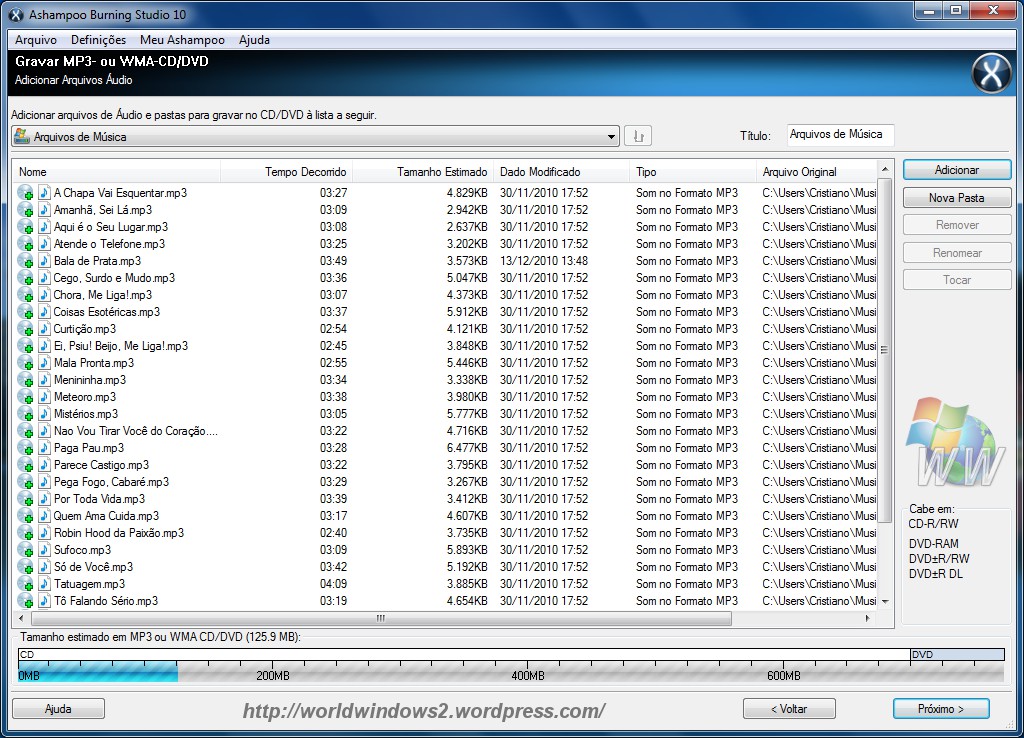Click the music note icon for Pega Fogo, Cabaré.mp3
1024x738 pixels.
(x=44, y=481)
